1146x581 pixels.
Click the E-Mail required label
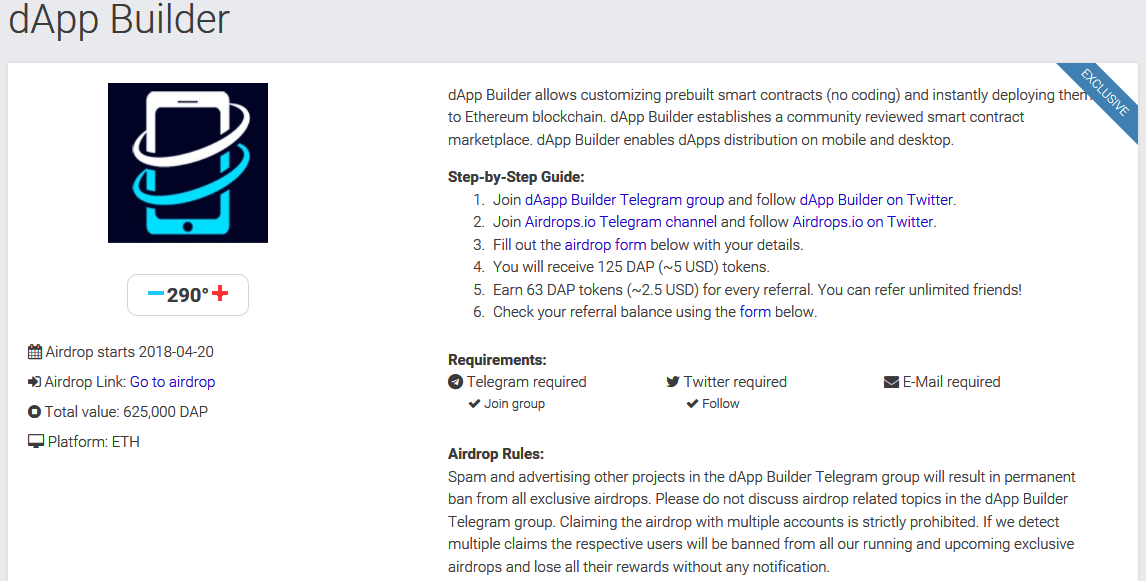coord(952,381)
